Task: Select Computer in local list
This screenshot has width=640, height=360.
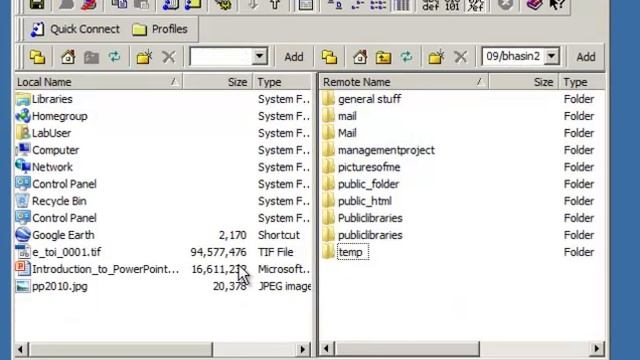Action: 56,150
